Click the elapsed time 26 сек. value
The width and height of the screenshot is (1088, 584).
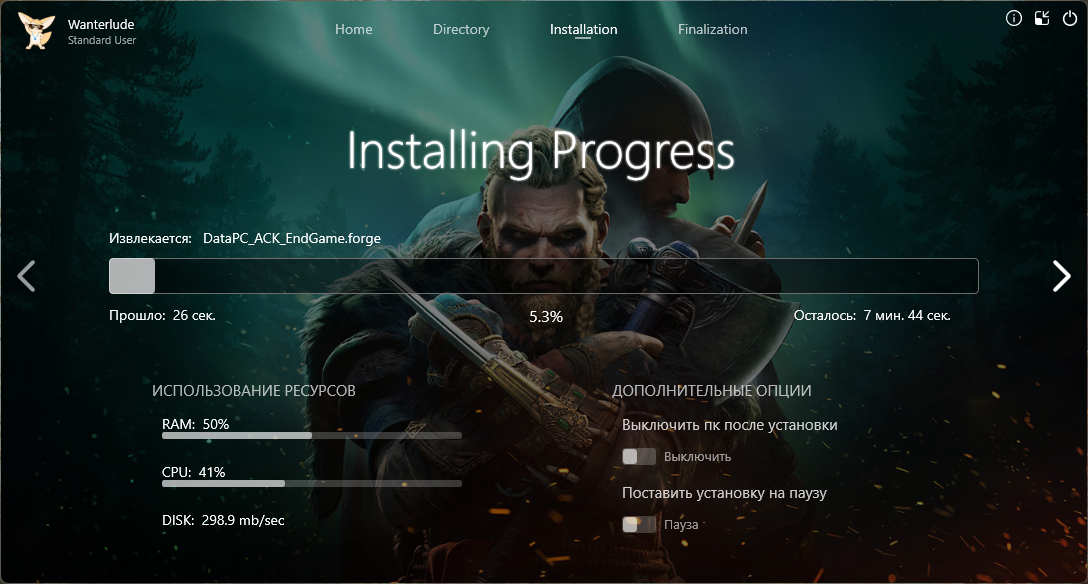[x=194, y=315]
